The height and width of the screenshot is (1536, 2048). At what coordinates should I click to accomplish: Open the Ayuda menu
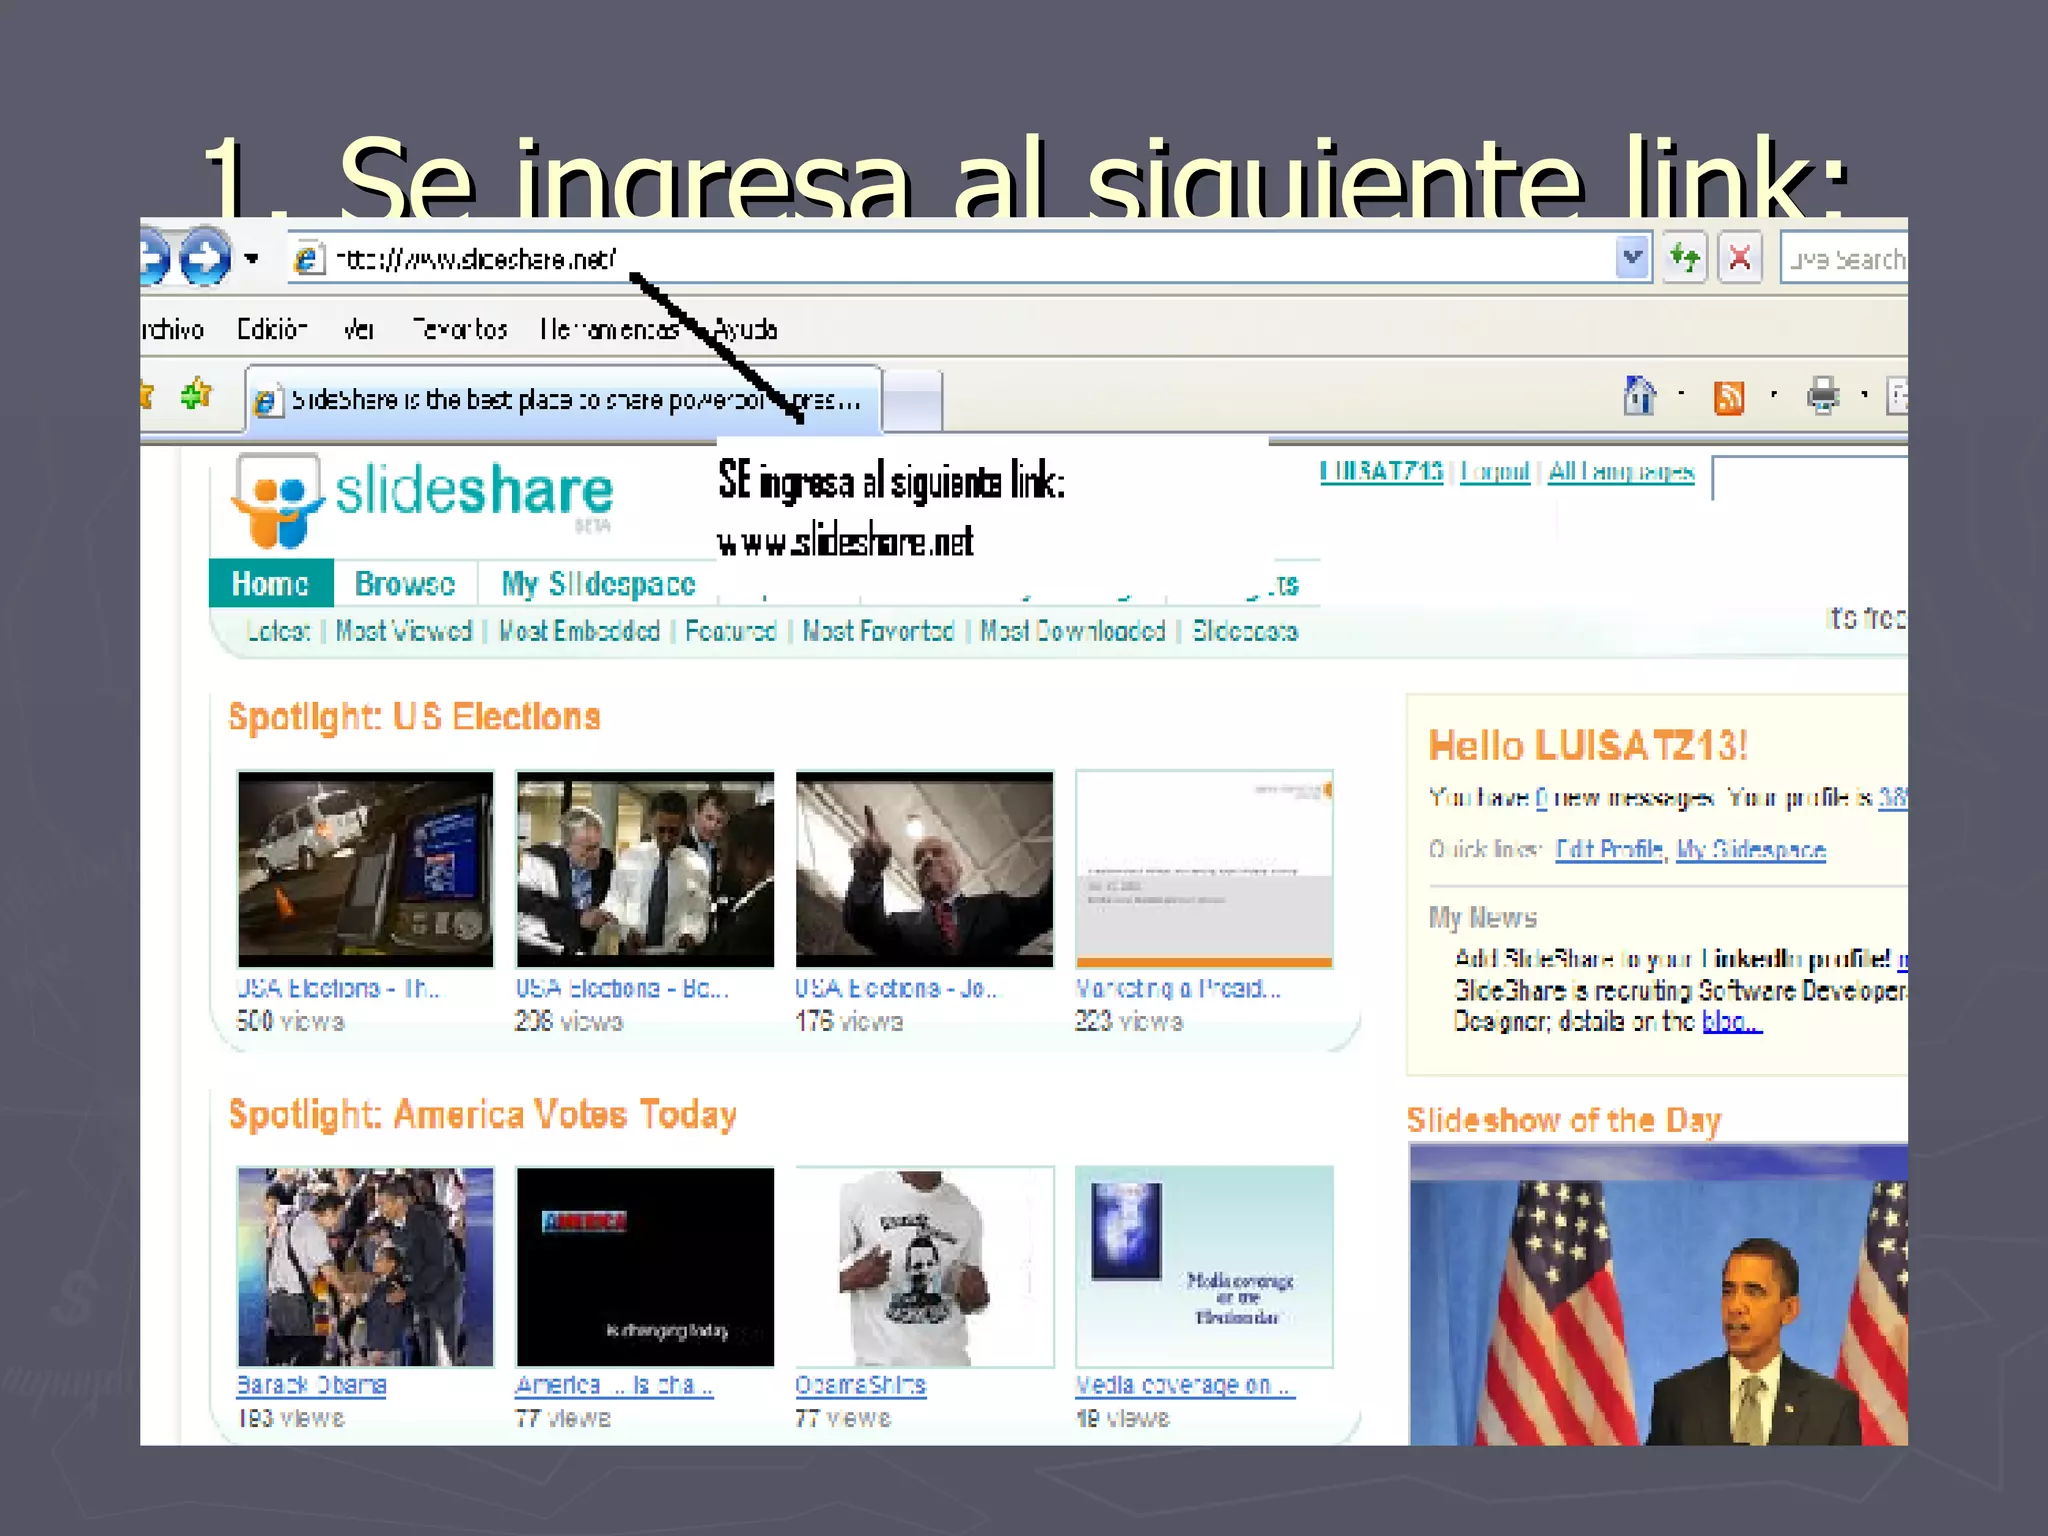click(745, 329)
